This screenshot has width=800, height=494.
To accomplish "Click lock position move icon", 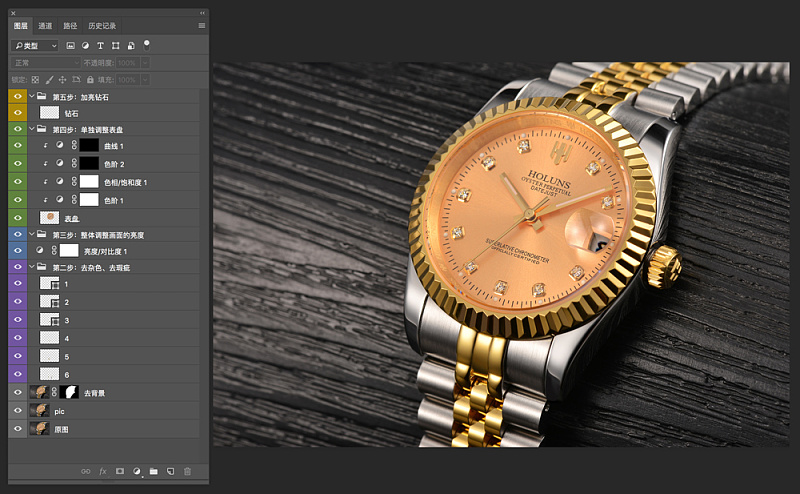I will coord(62,80).
